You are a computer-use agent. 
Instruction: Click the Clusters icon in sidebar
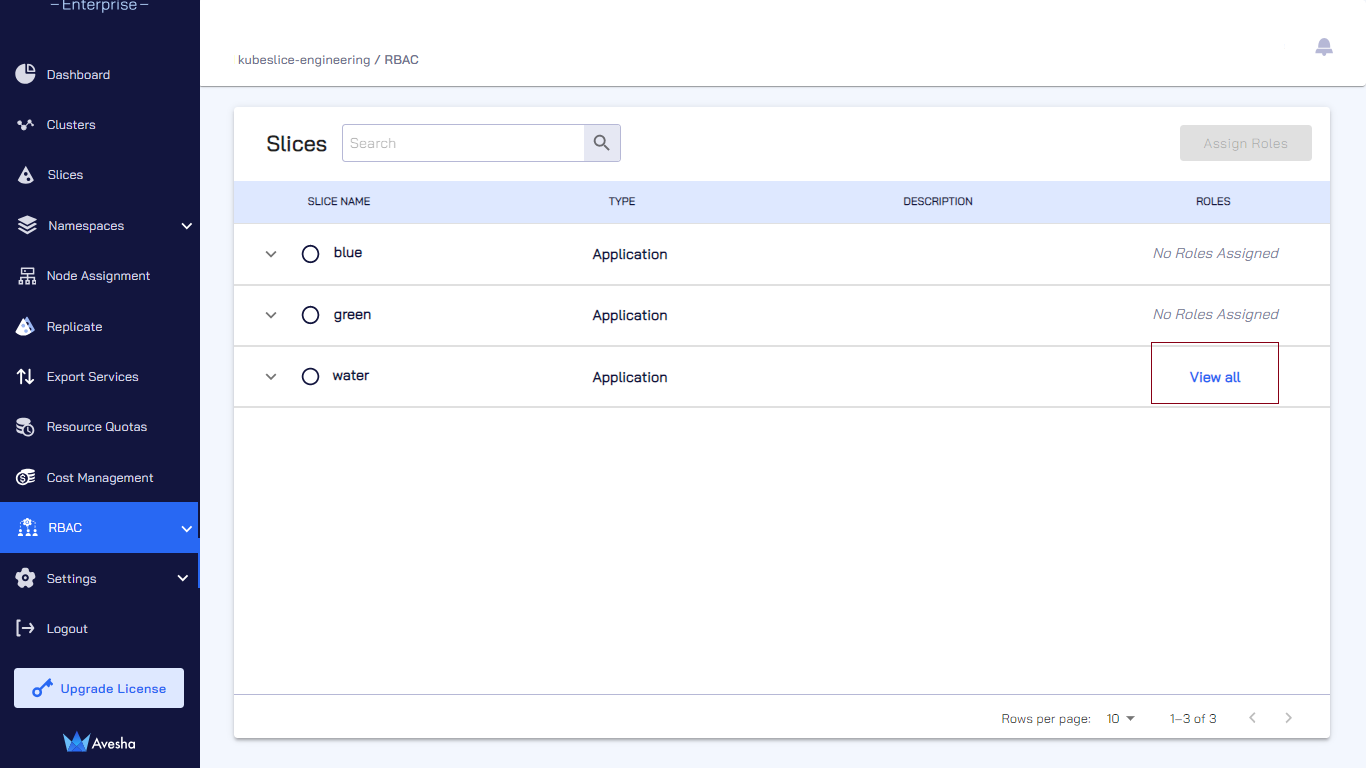(x=26, y=125)
